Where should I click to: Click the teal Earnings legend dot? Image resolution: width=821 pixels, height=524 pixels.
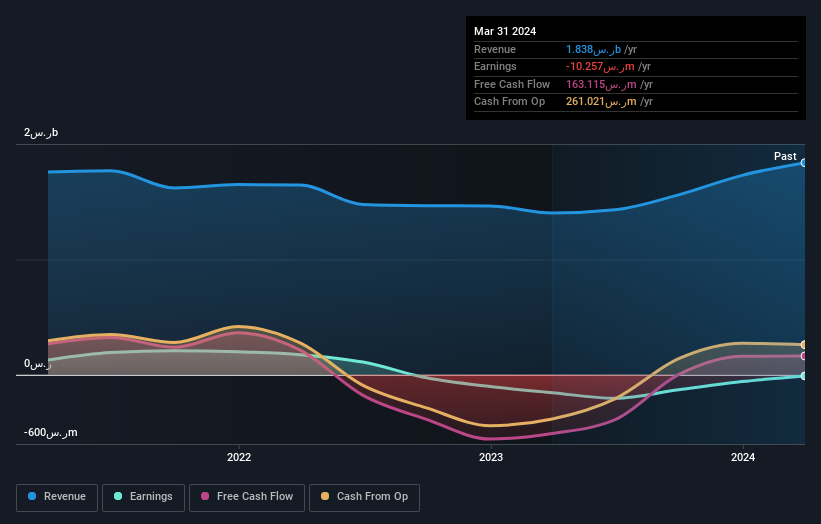point(118,496)
